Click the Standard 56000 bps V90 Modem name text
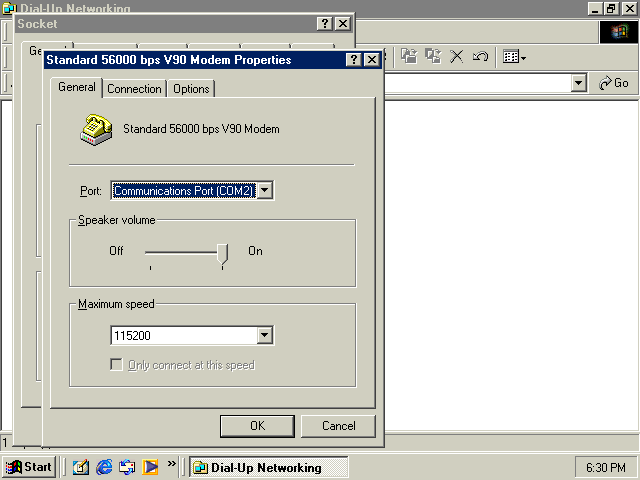This screenshot has height=480, width=640. (x=201, y=129)
